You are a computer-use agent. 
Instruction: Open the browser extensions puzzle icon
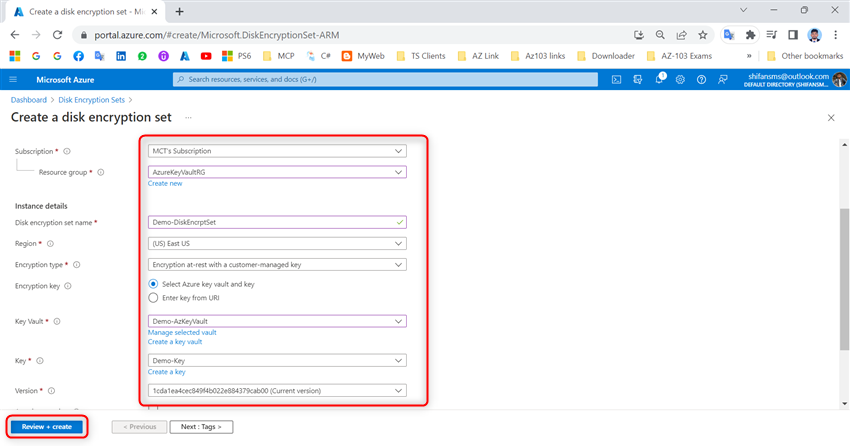(750, 35)
